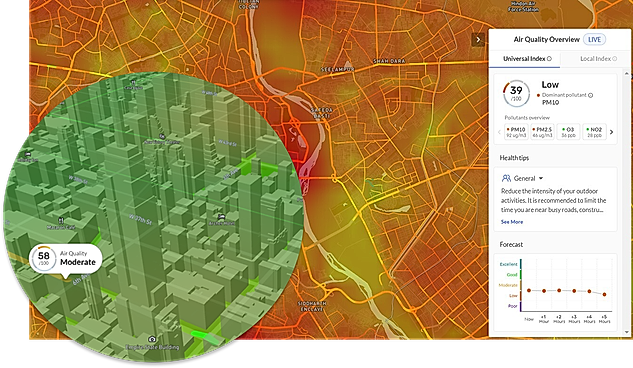Collapse the Air Quality Overview panel chevron
The width and height of the screenshot is (633, 368).
478,40
